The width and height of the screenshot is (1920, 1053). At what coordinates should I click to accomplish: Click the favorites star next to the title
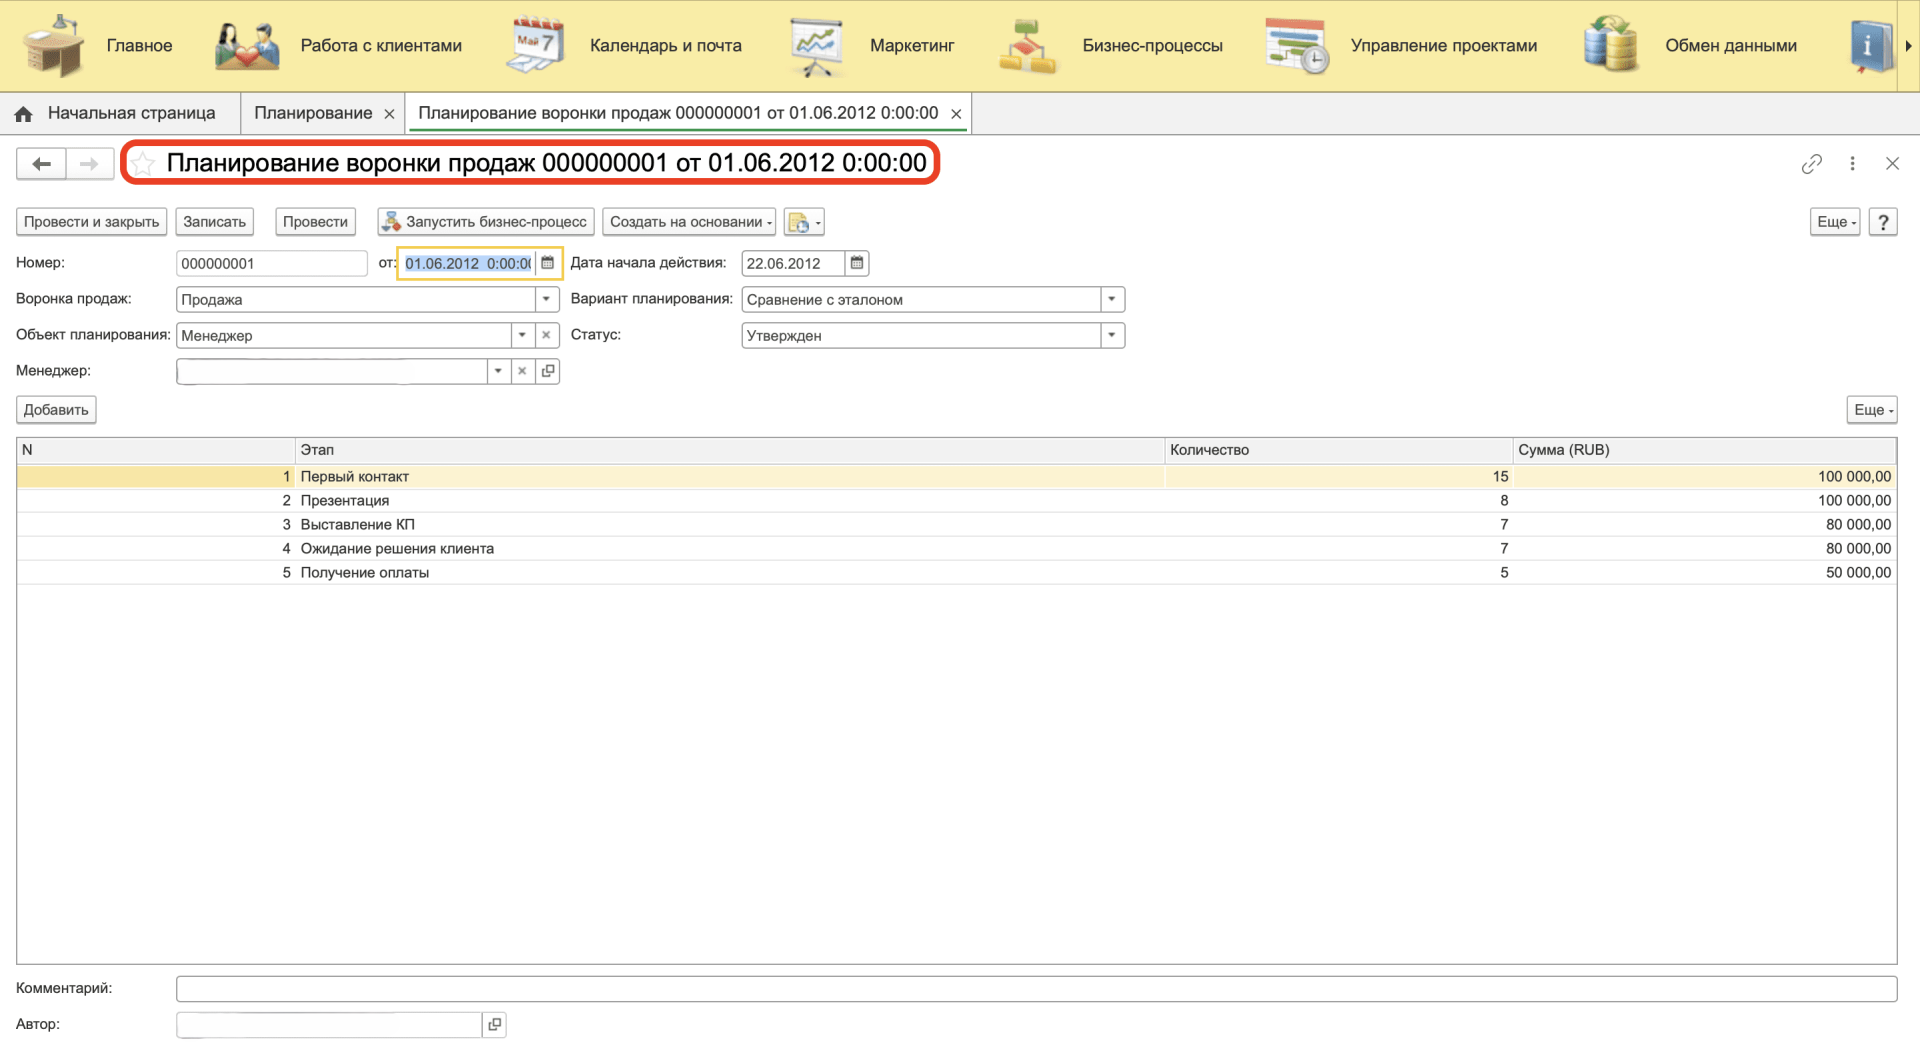tap(143, 164)
